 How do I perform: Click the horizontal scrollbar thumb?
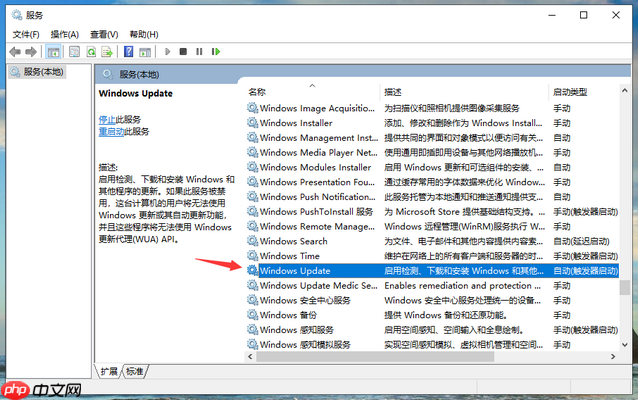pyautogui.click(x=375, y=356)
